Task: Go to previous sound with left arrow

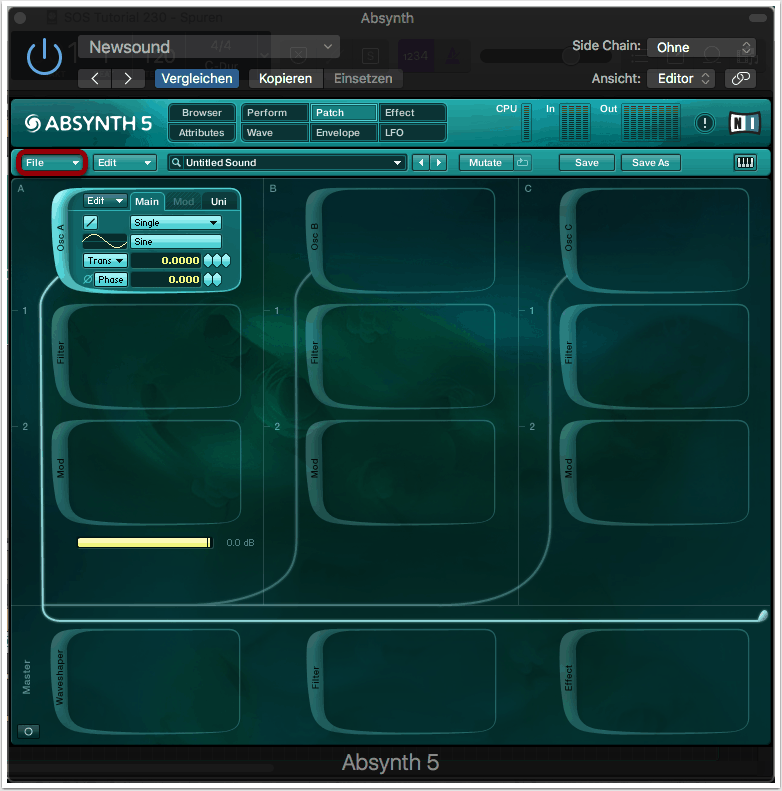Action: pos(421,163)
